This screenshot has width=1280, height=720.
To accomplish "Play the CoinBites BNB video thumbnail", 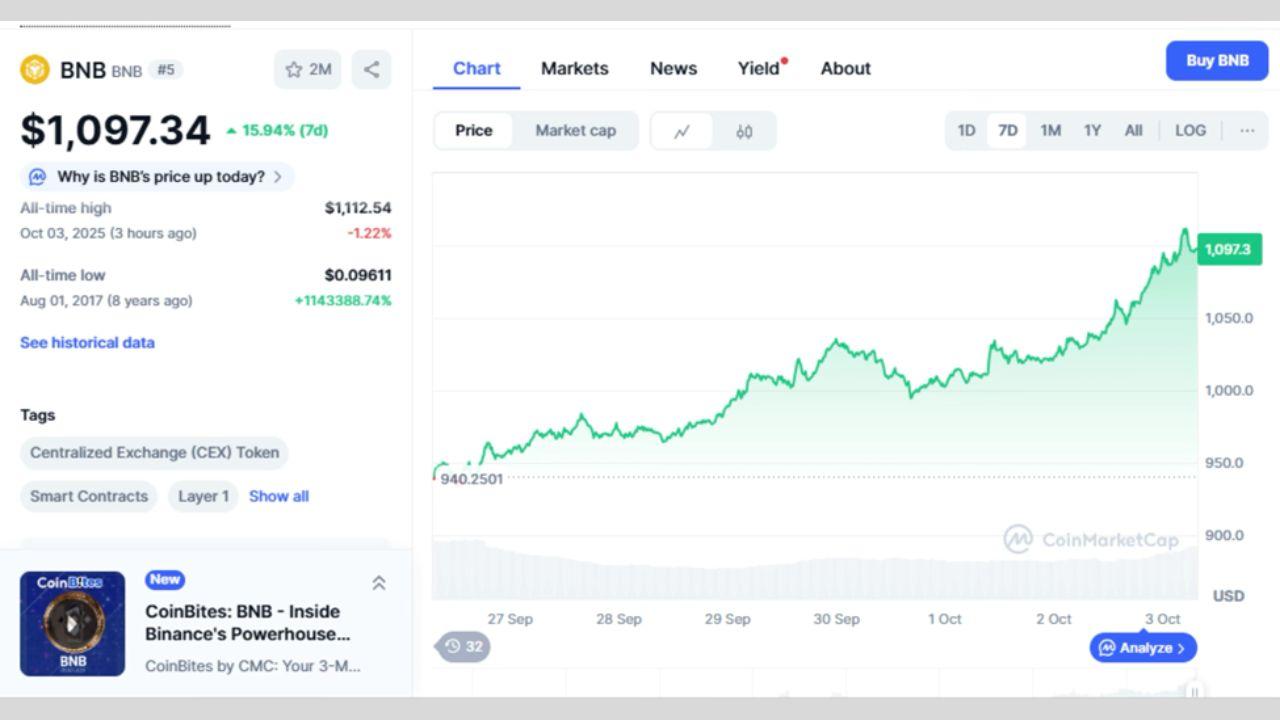I will click(72, 623).
